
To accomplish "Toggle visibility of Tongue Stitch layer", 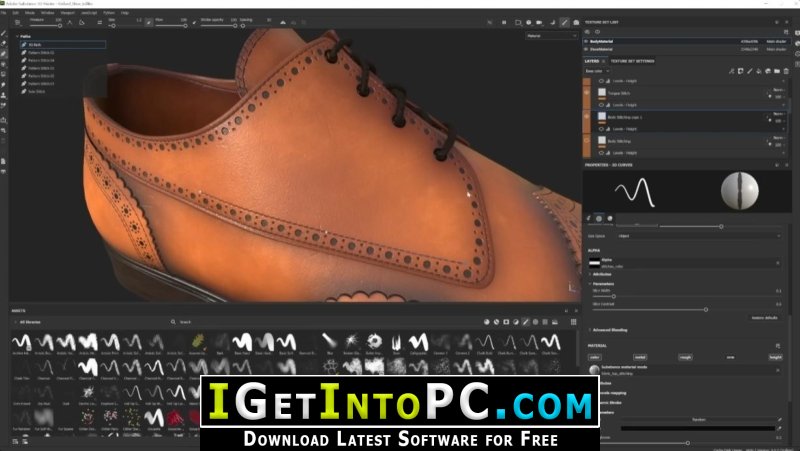I will point(587,93).
